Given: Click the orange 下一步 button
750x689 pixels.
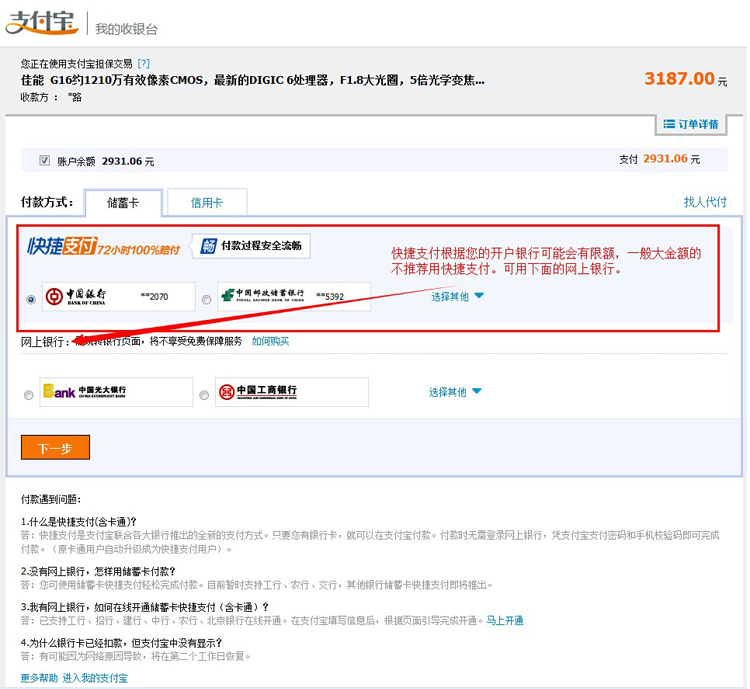Looking at the screenshot, I should (55, 447).
